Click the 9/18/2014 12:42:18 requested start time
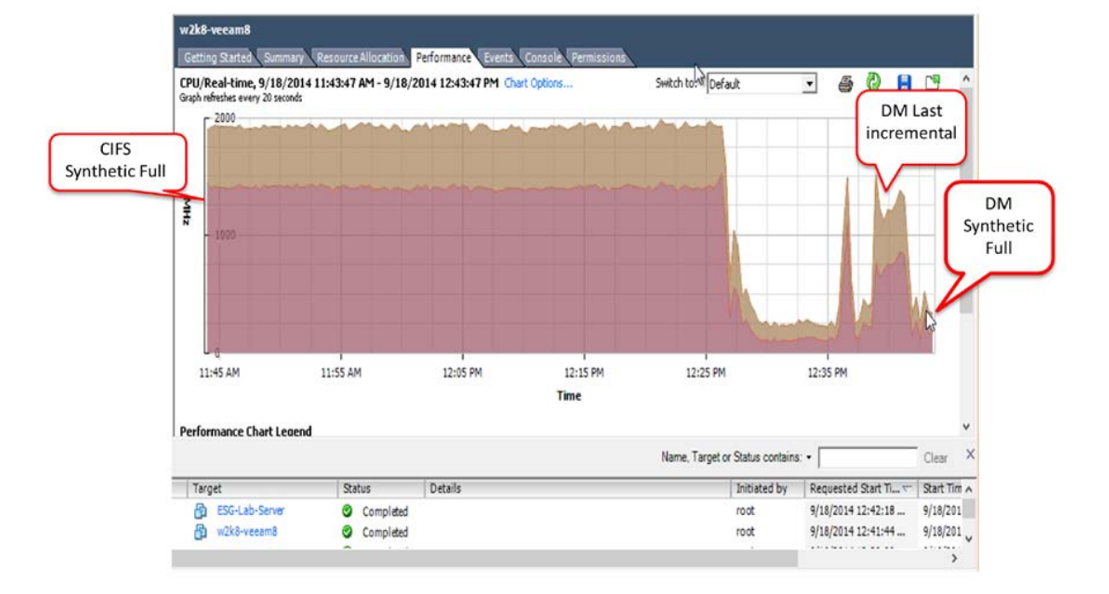This screenshot has width=1109, height=594. (x=857, y=511)
